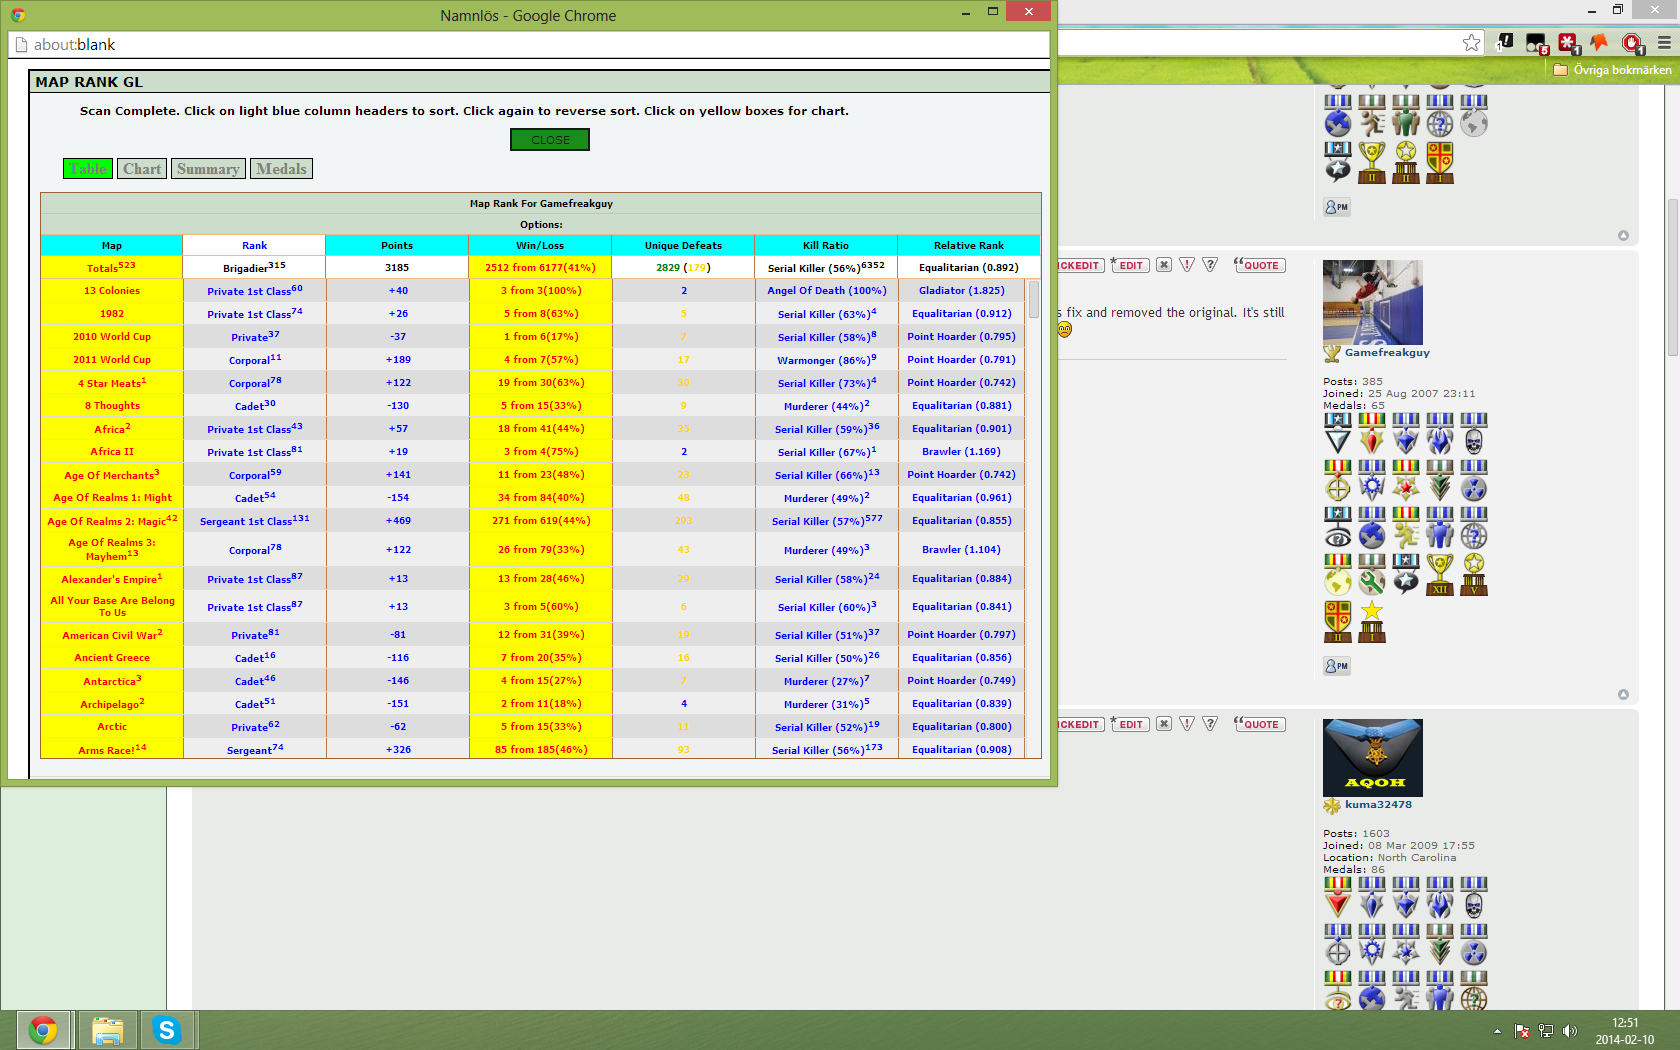
Task: Click the report exclamation icon on kuma32478's post
Action: pyautogui.click(x=1187, y=724)
